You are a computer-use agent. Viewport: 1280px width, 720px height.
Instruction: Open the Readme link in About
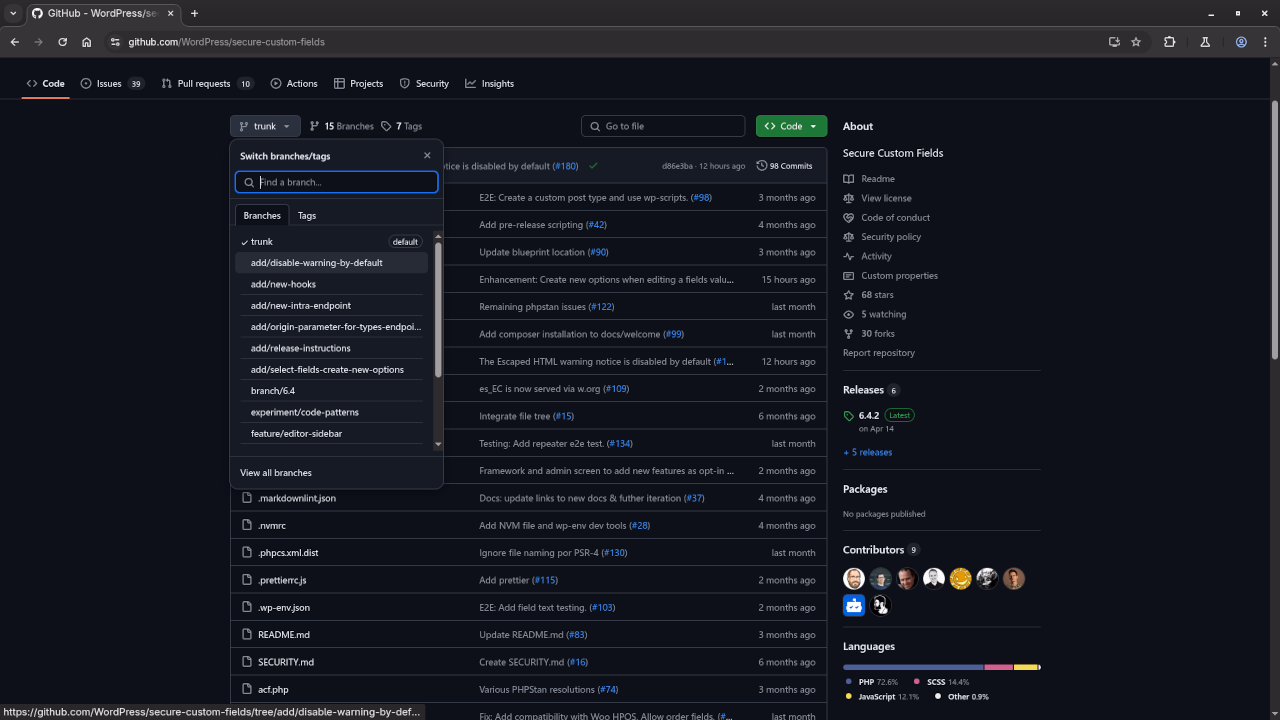[x=869, y=179]
